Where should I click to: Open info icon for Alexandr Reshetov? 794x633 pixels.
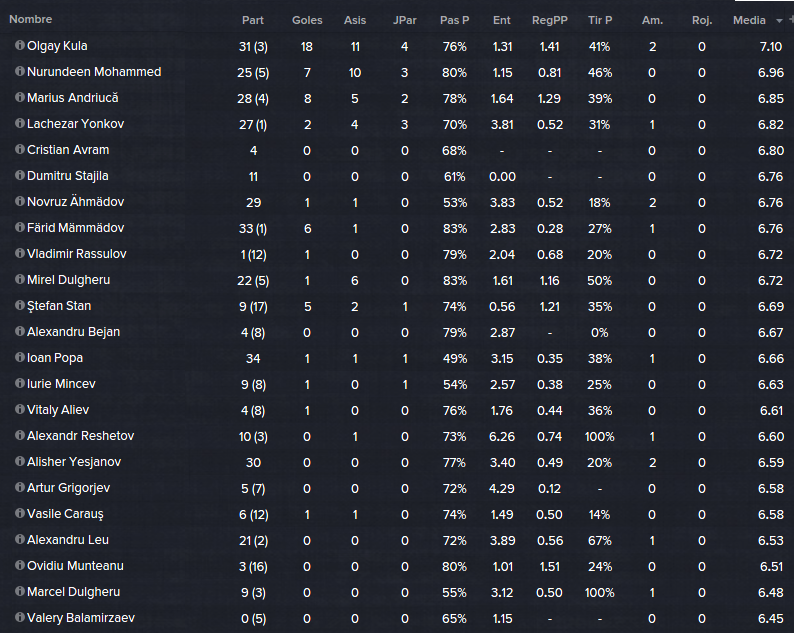pyautogui.click(x=20, y=436)
